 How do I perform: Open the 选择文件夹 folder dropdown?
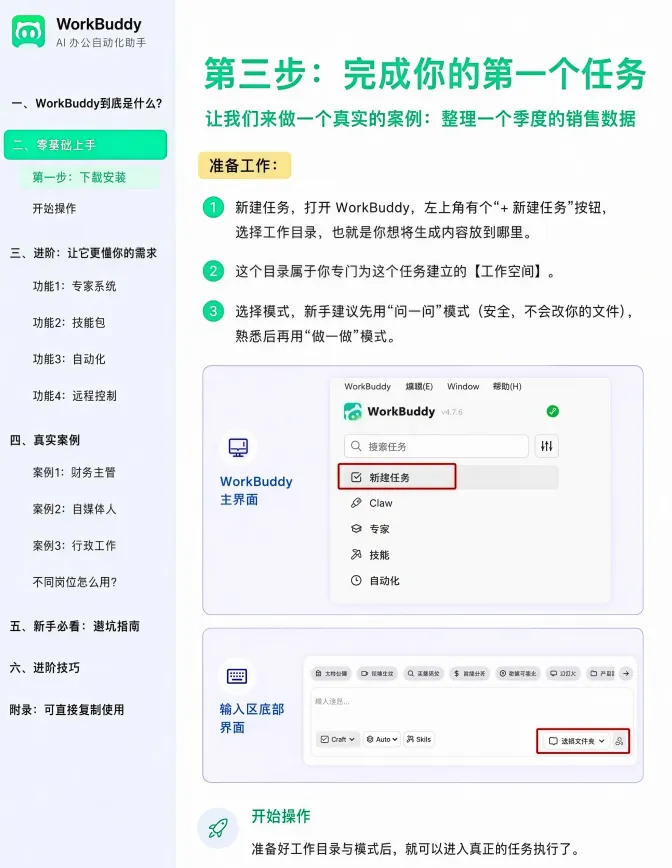(x=576, y=741)
